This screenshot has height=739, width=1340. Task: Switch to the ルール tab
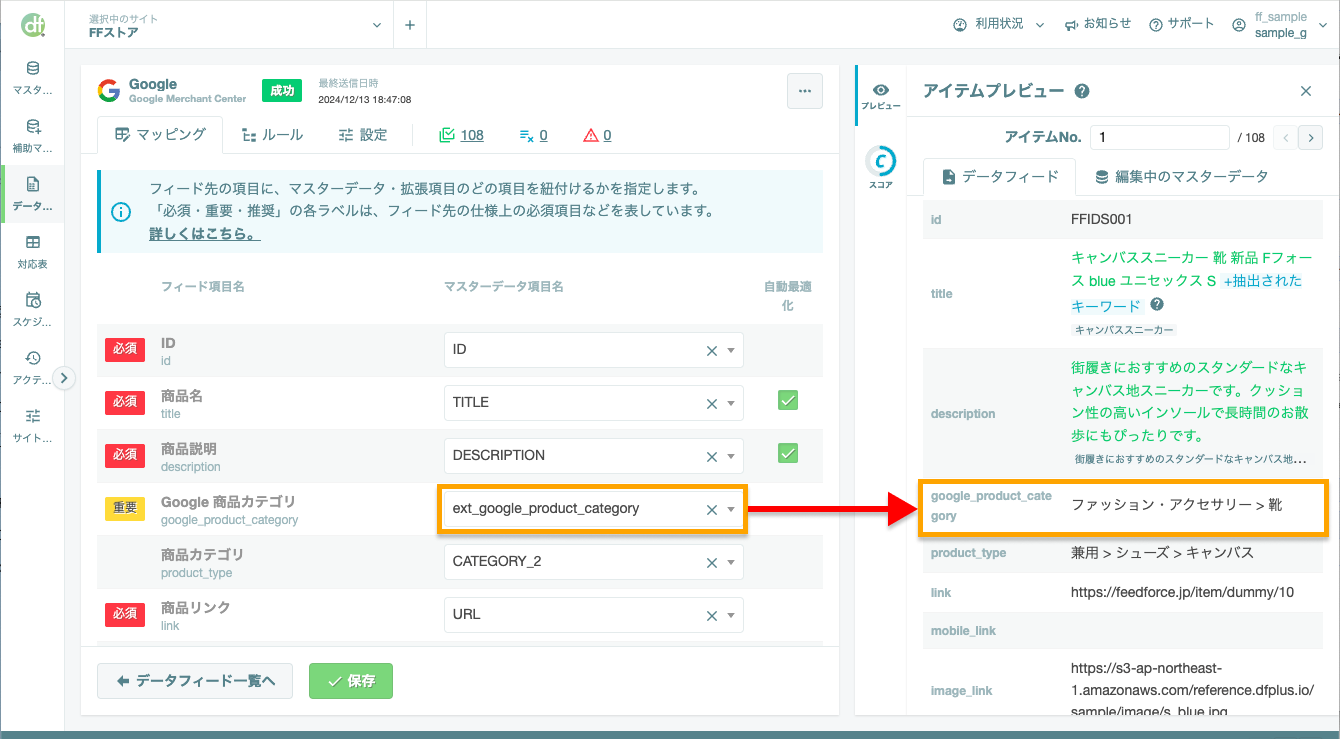tap(272, 135)
